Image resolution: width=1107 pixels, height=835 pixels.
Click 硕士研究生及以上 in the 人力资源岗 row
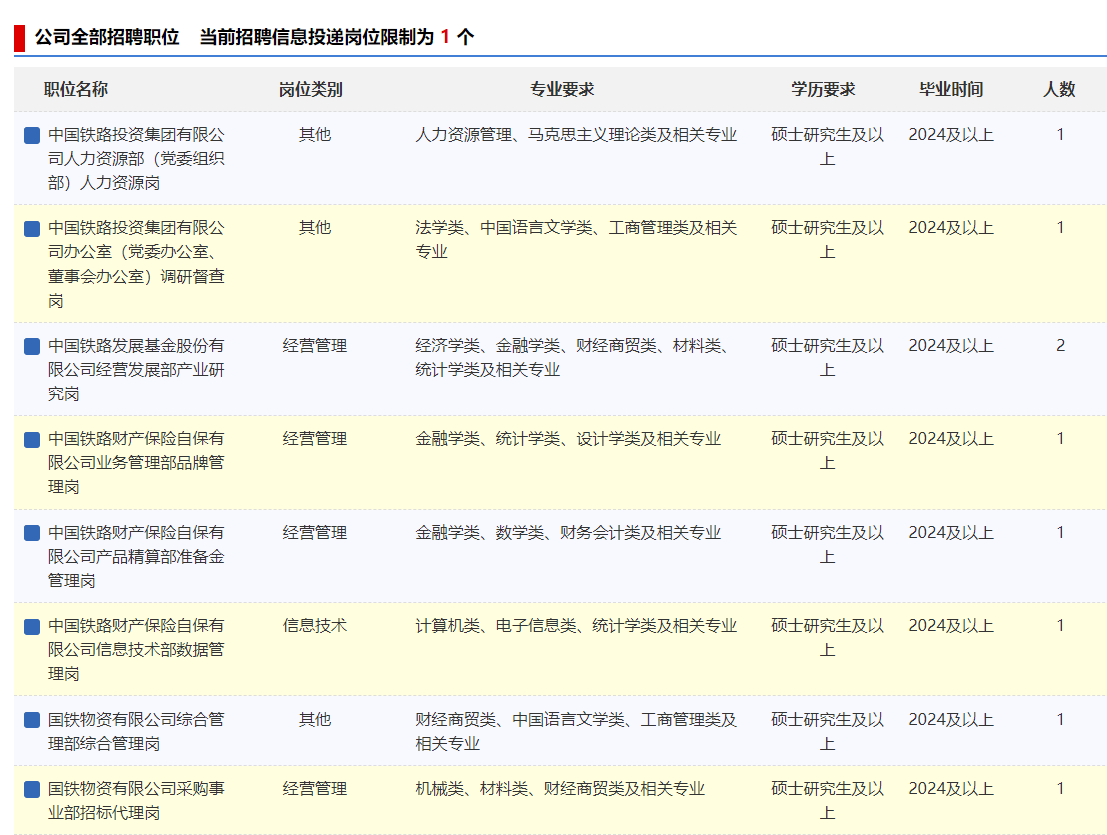(827, 147)
